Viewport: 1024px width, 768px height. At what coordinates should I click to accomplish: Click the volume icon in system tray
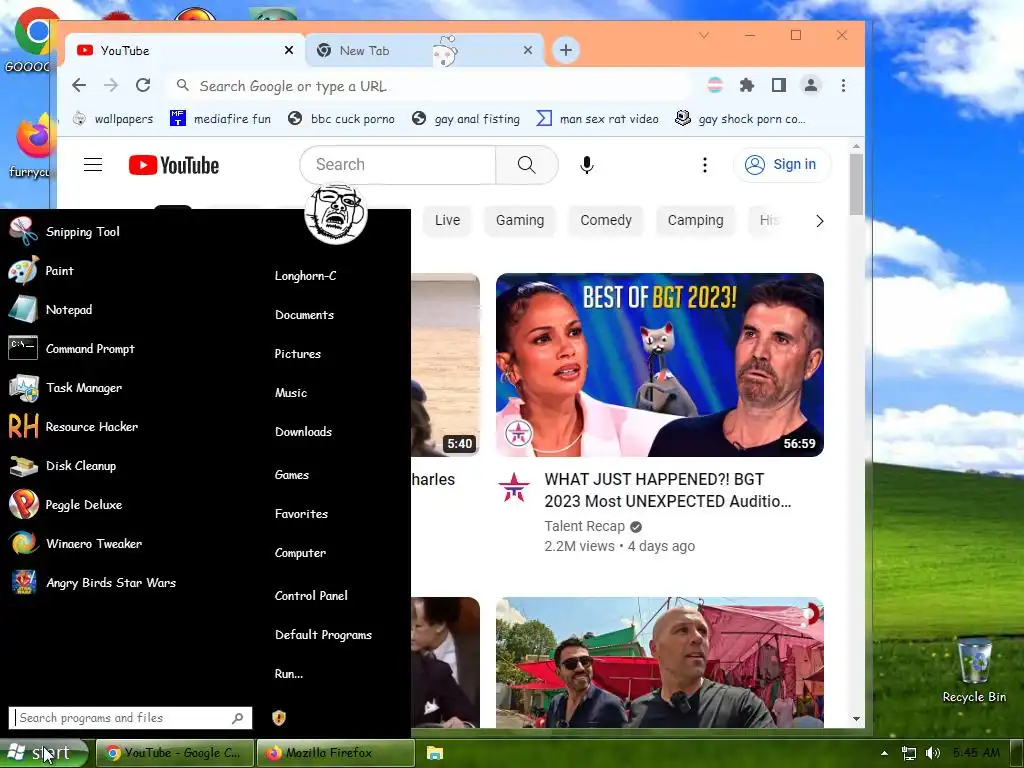933,753
